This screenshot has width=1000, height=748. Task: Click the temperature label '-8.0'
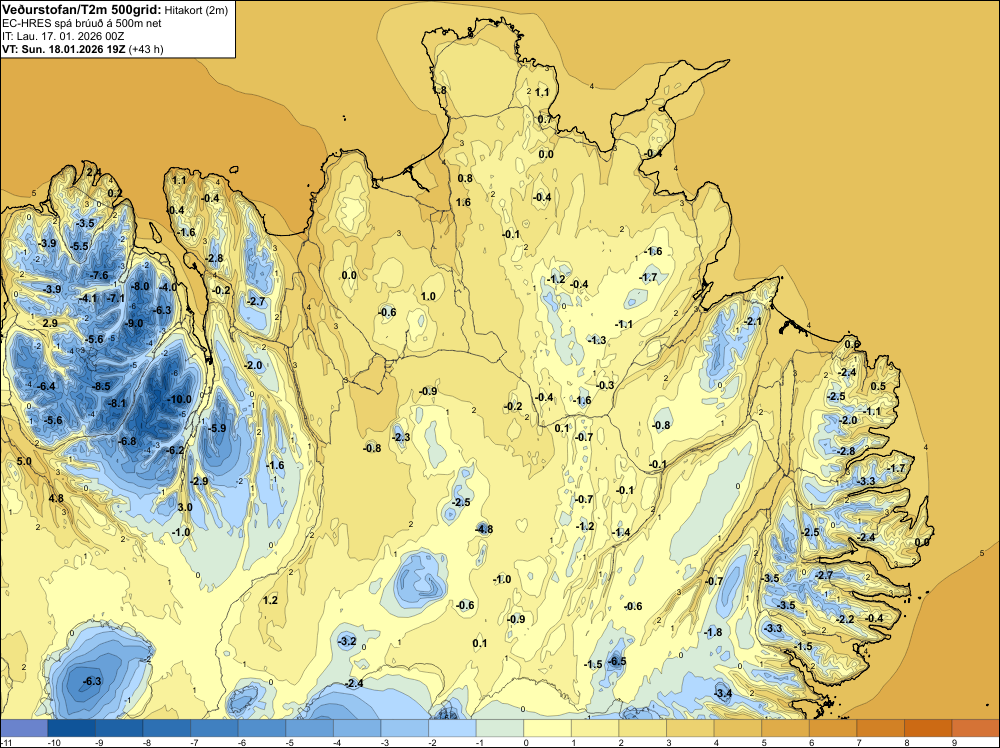tap(140, 286)
